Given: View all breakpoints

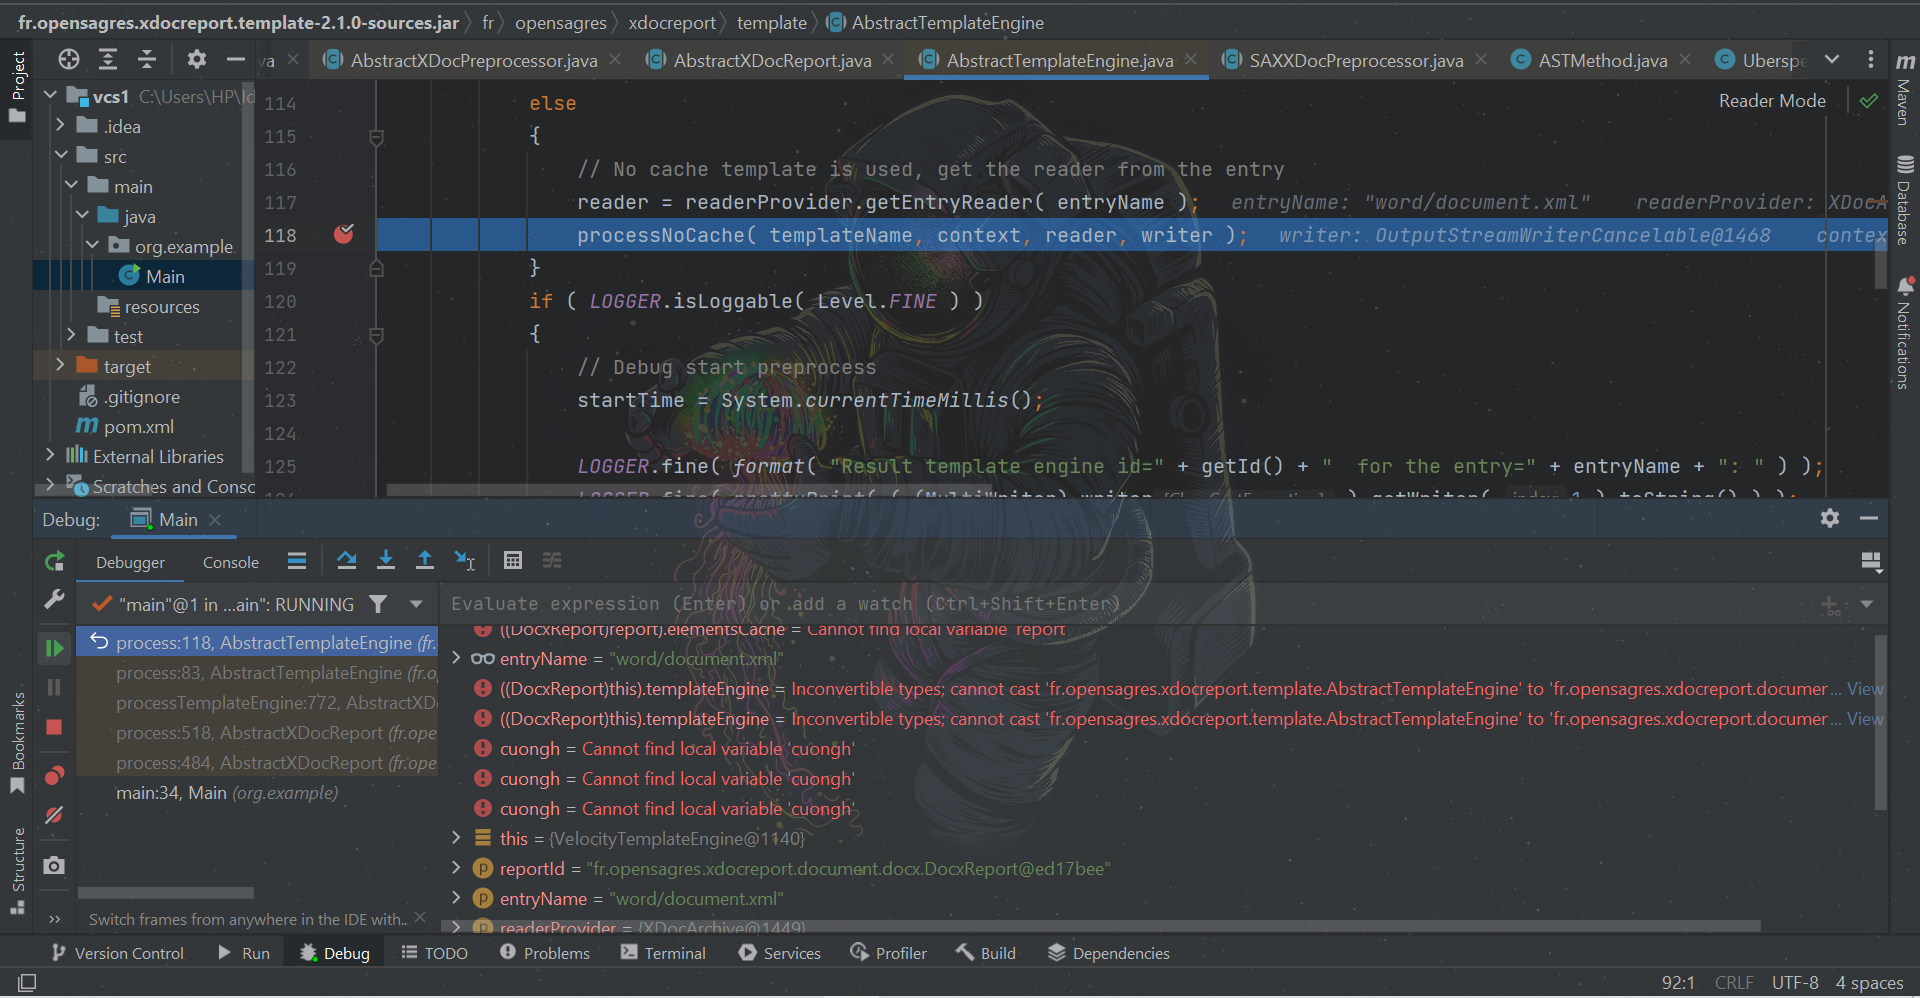Looking at the screenshot, I should click(x=54, y=776).
